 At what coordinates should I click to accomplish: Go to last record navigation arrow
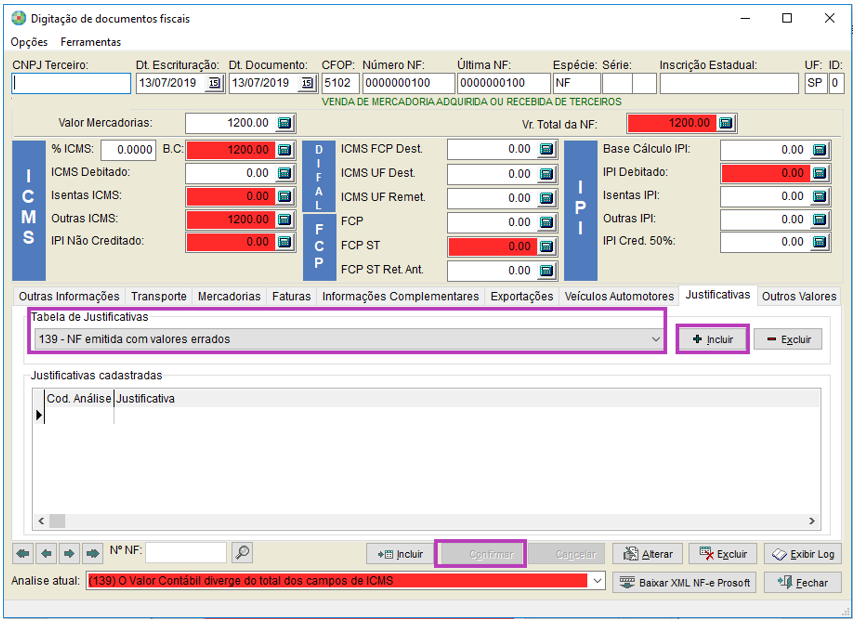coord(93,553)
